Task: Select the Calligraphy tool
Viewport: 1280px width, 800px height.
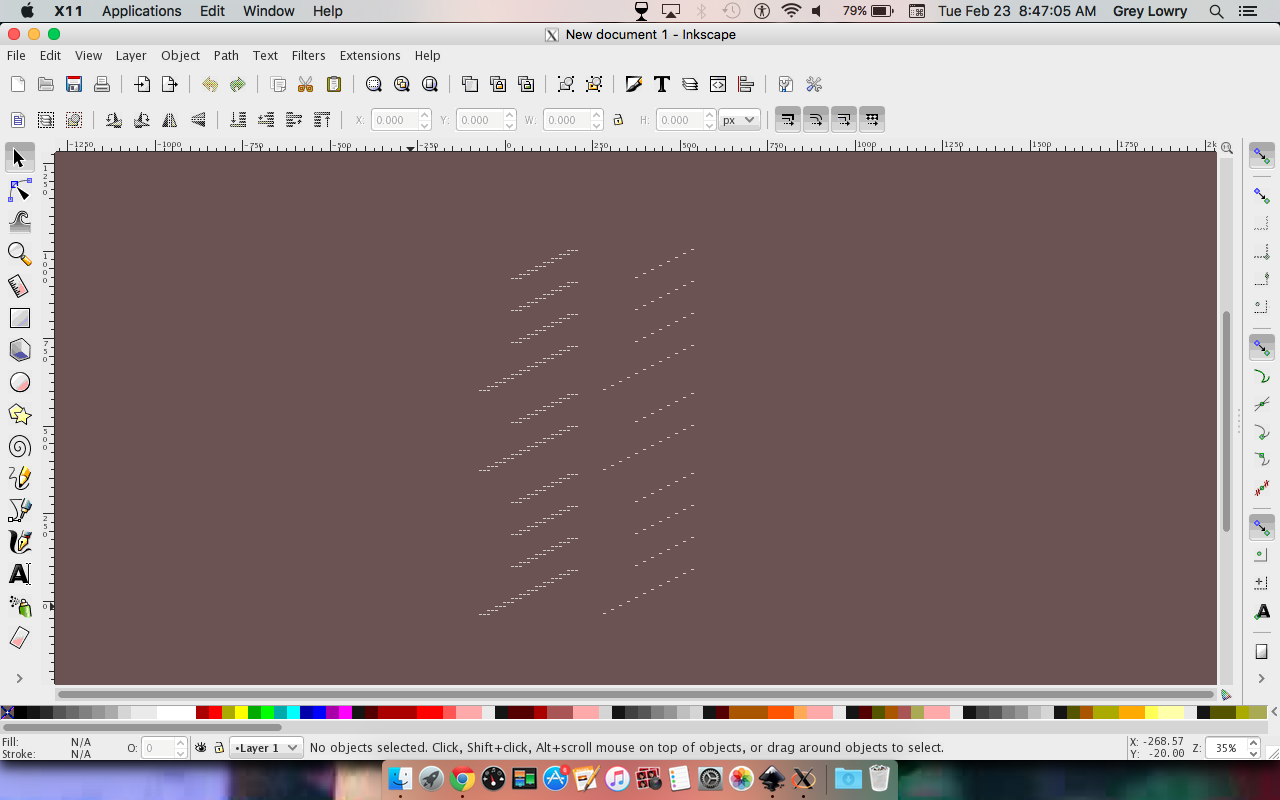Action: [x=19, y=541]
